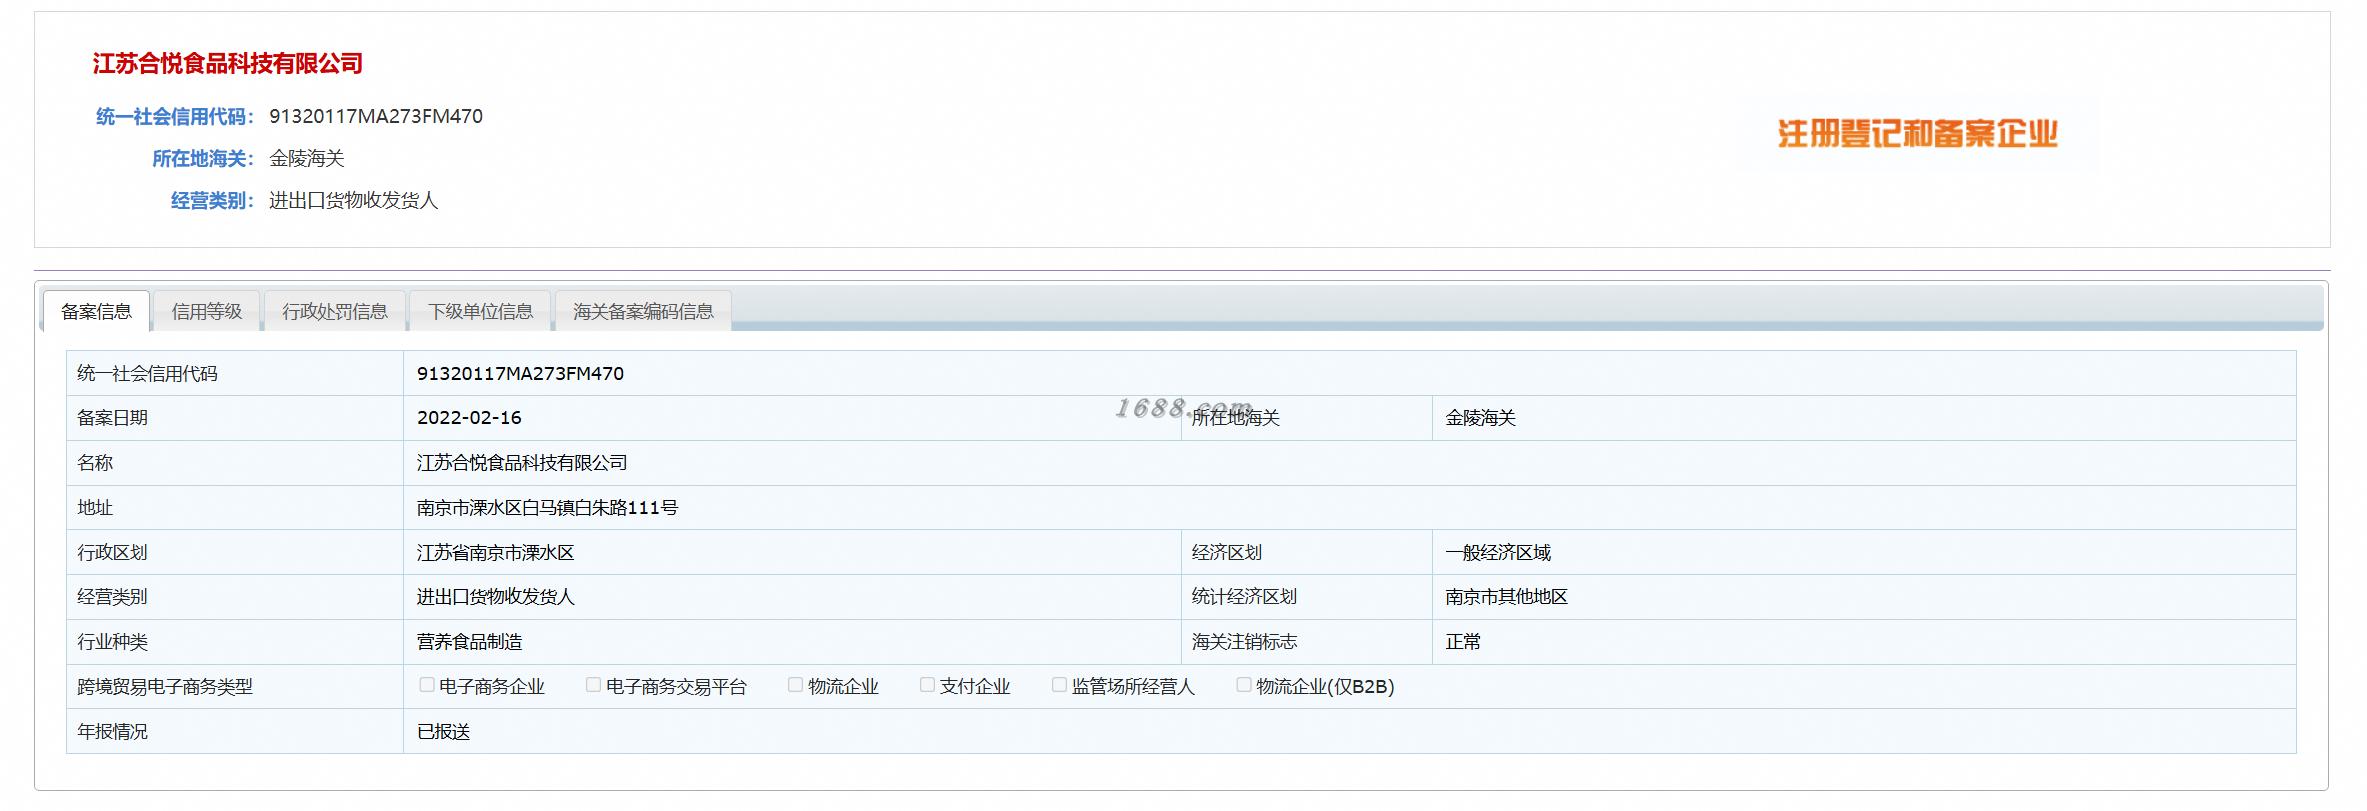The width and height of the screenshot is (2367, 811).
Task: Select the filing date 2022-02-16
Action: click(469, 418)
